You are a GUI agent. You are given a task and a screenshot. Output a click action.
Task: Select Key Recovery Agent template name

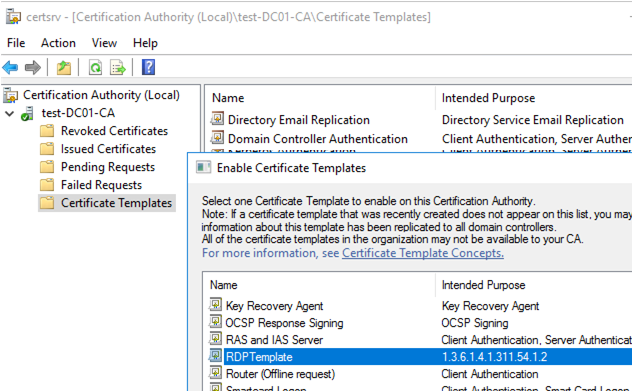tap(274, 306)
